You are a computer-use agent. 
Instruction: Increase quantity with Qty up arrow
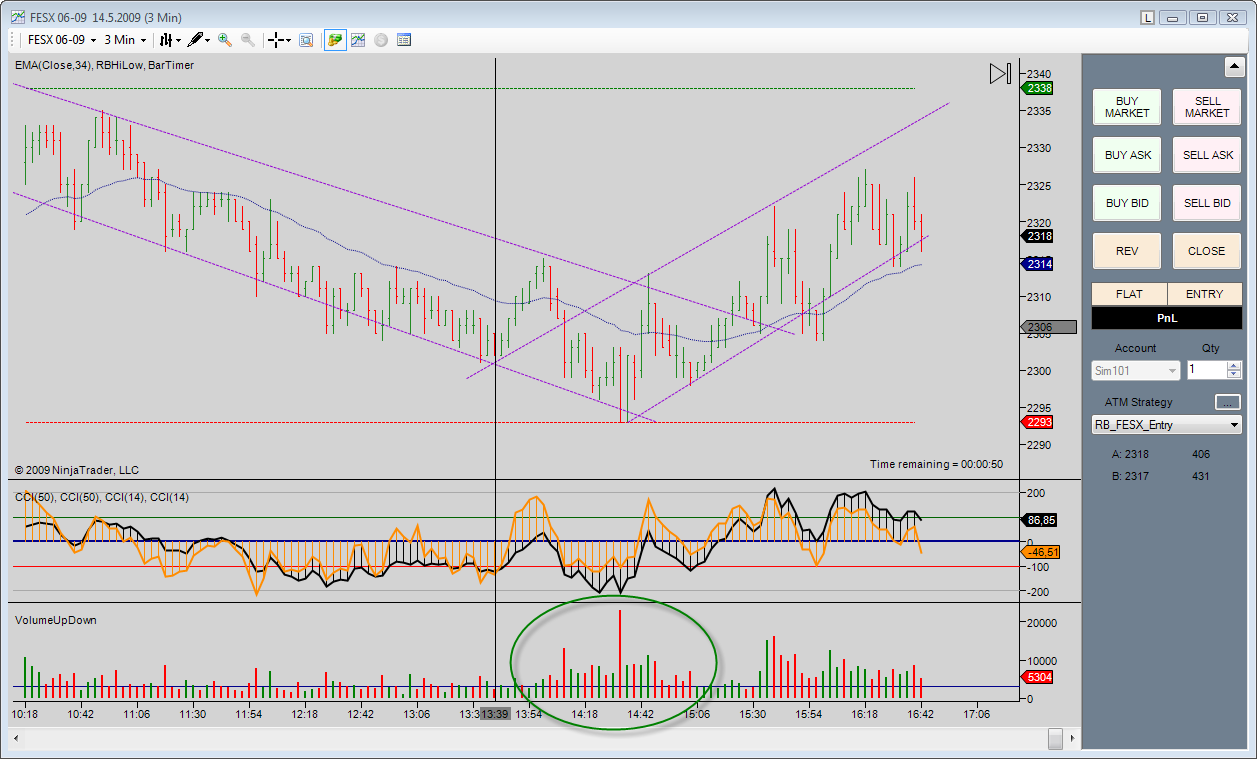tap(1234, 365)
